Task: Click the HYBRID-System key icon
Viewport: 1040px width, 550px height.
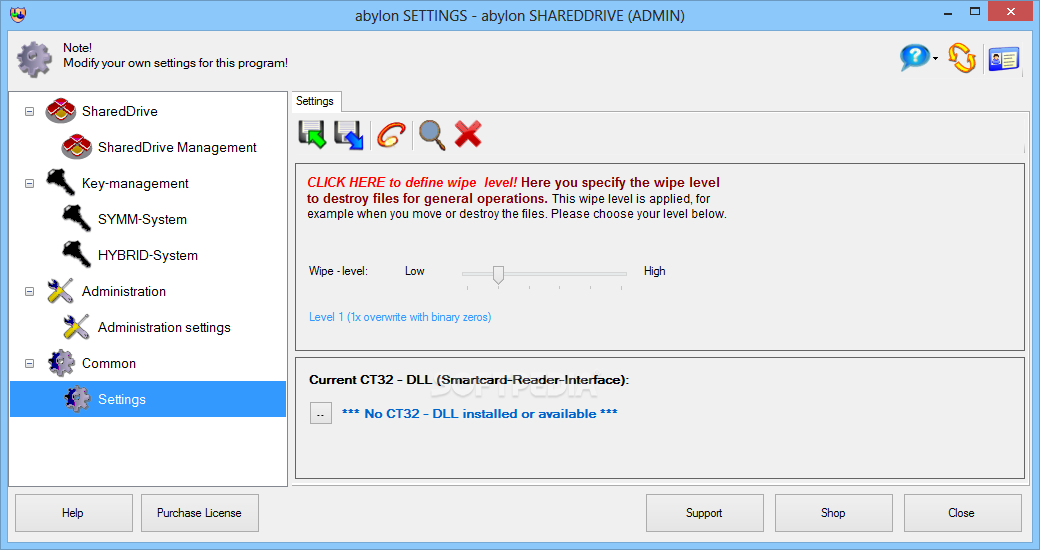Action: (x=76, y=254)
